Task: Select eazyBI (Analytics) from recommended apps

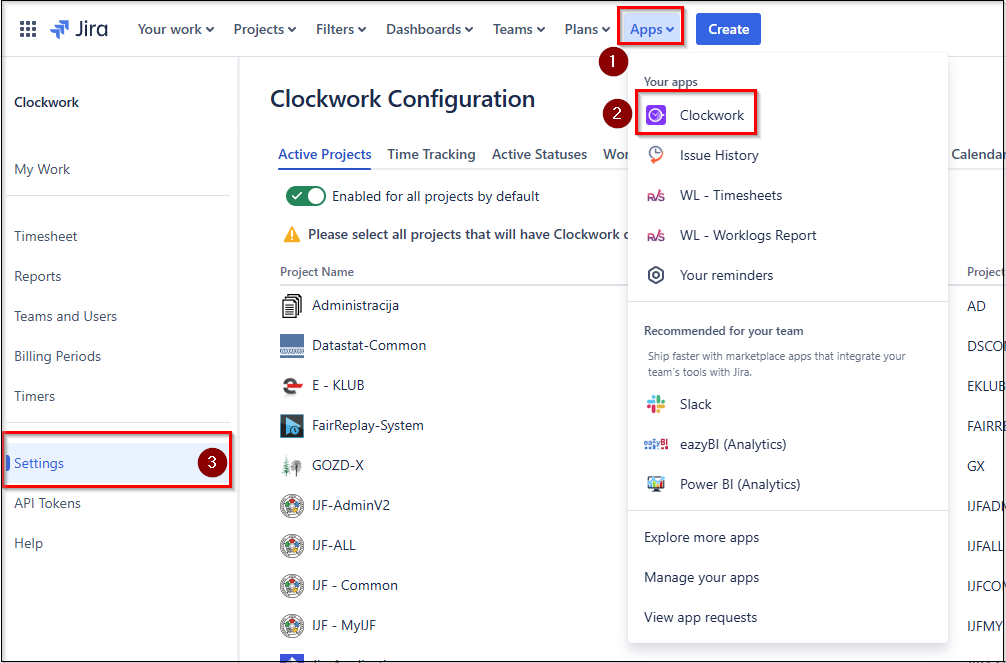Action: [x=788, y=444]
